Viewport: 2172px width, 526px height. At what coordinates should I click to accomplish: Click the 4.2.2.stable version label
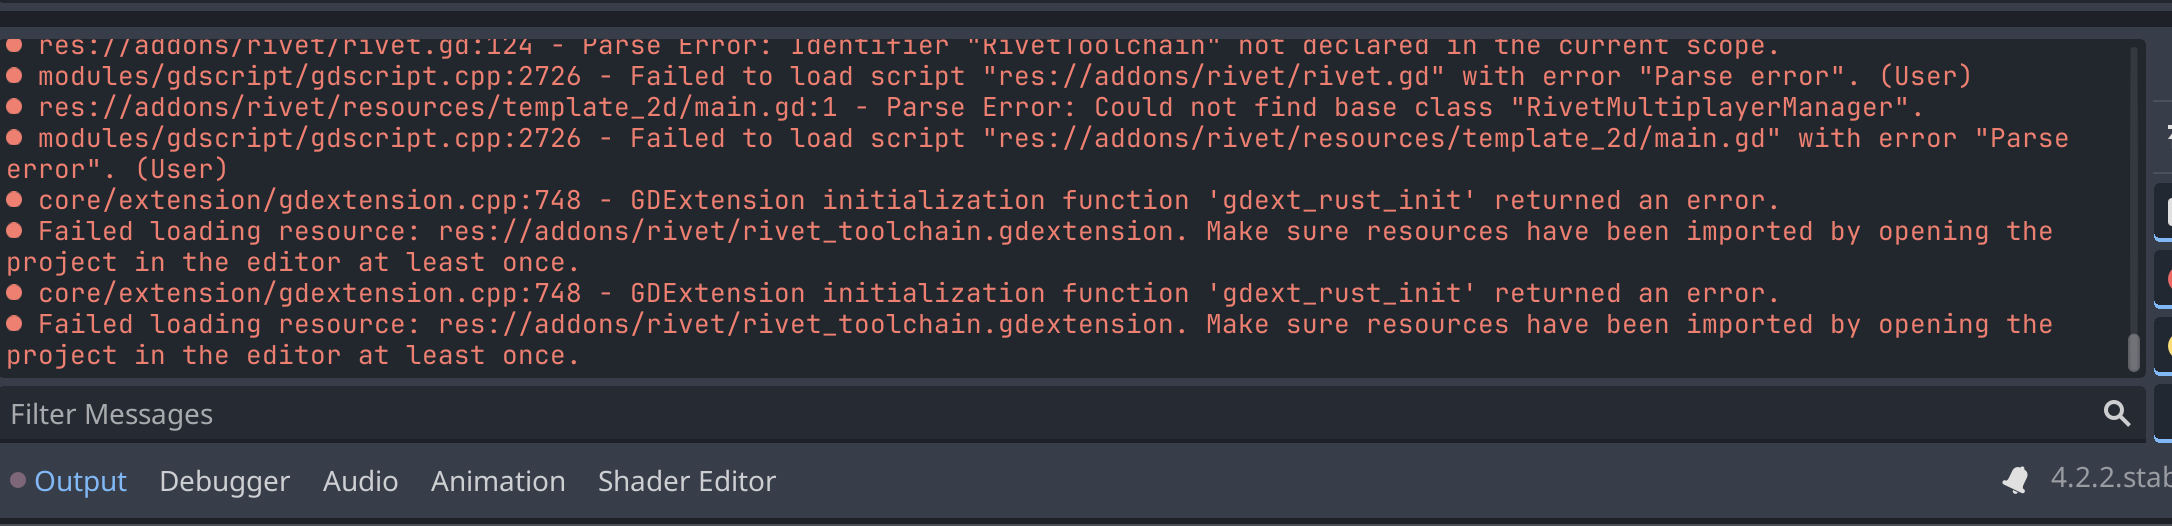(x=2110, y=478)
